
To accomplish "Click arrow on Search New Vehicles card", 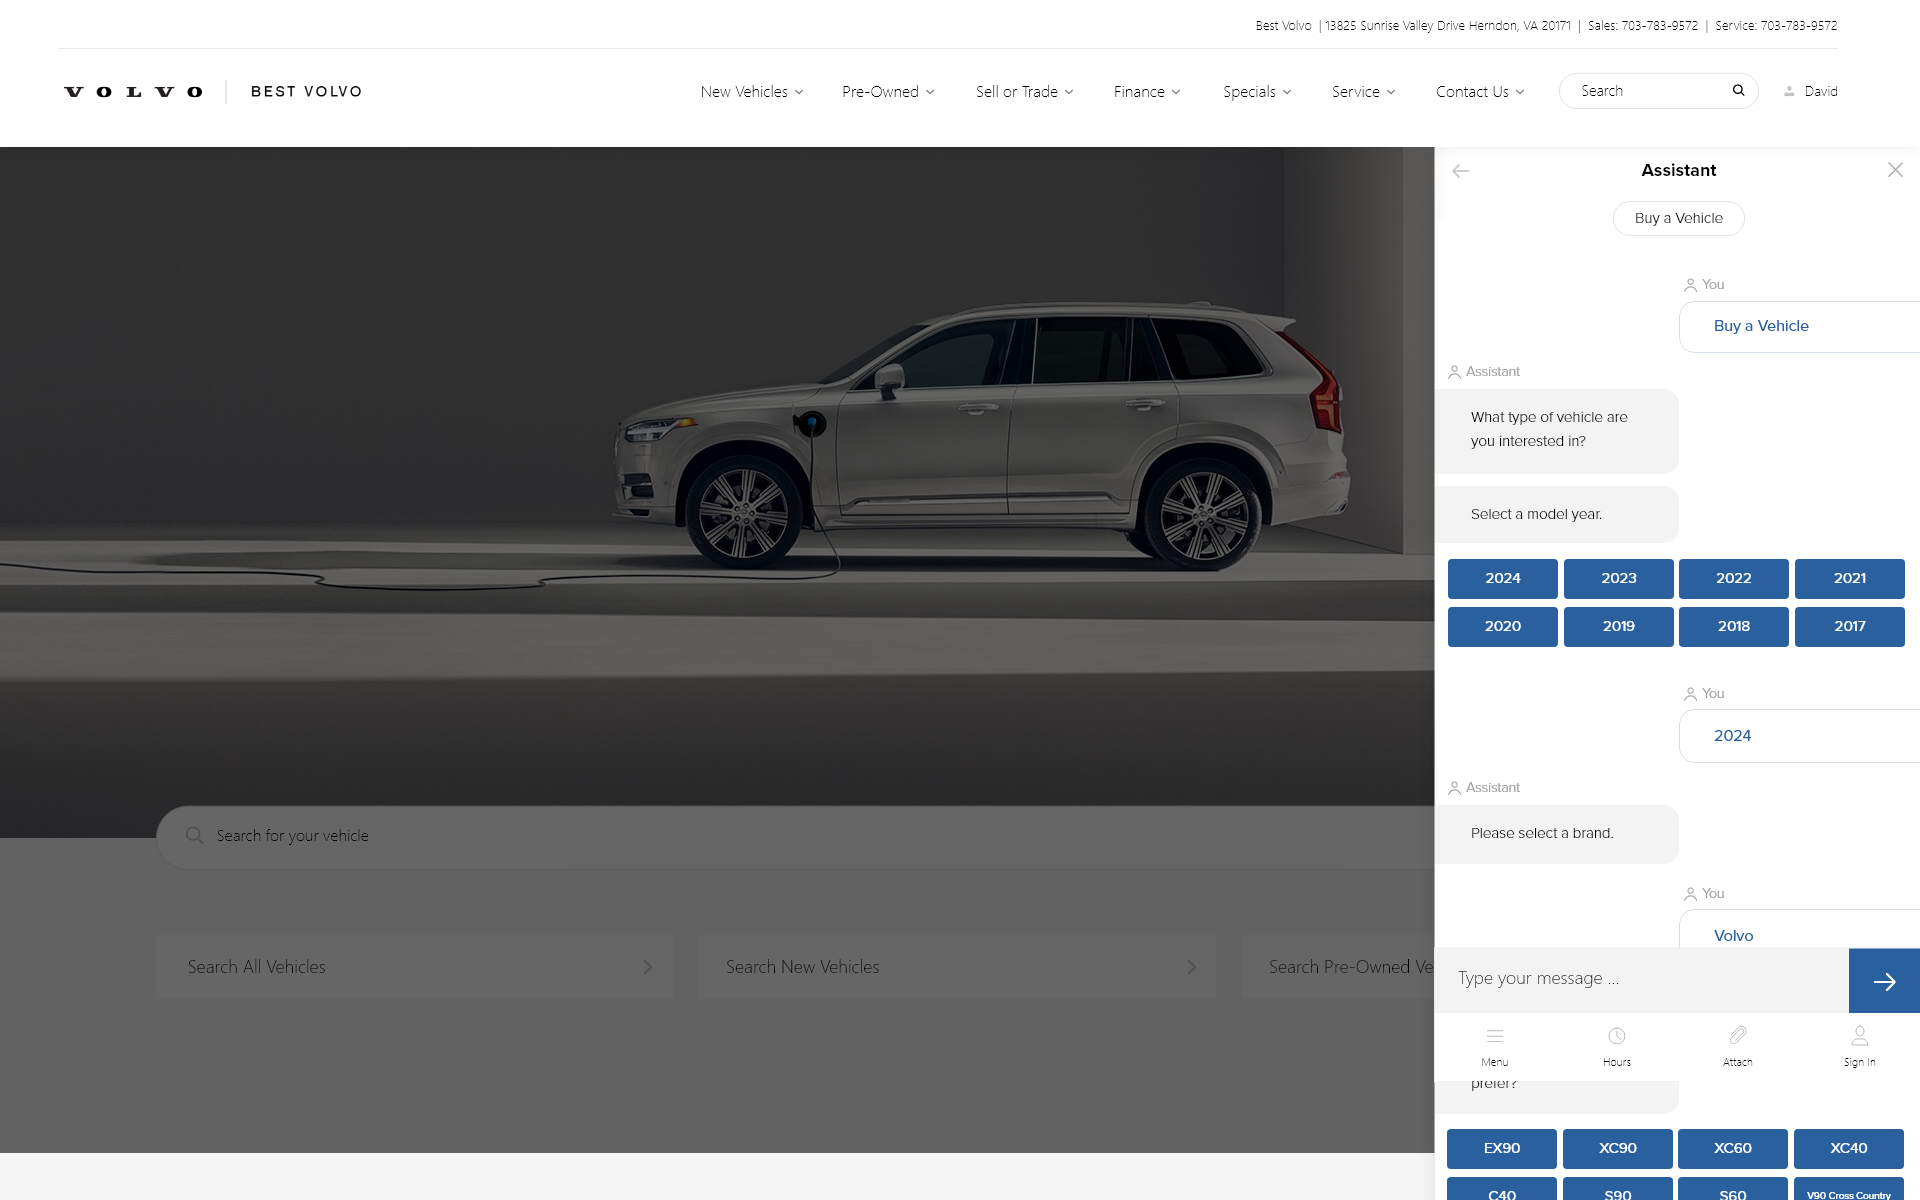I will (1191, 967).
